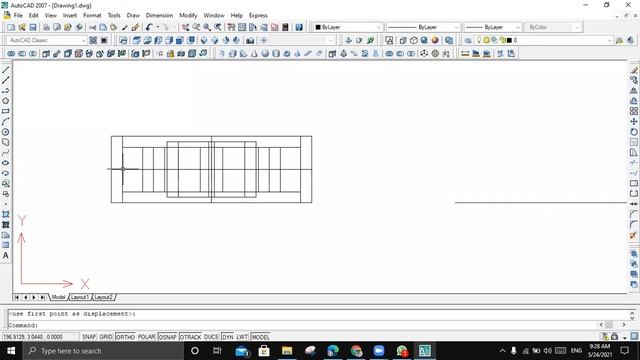Click the New drawing icon
This screenshot has width=640, height=360.
11,27
